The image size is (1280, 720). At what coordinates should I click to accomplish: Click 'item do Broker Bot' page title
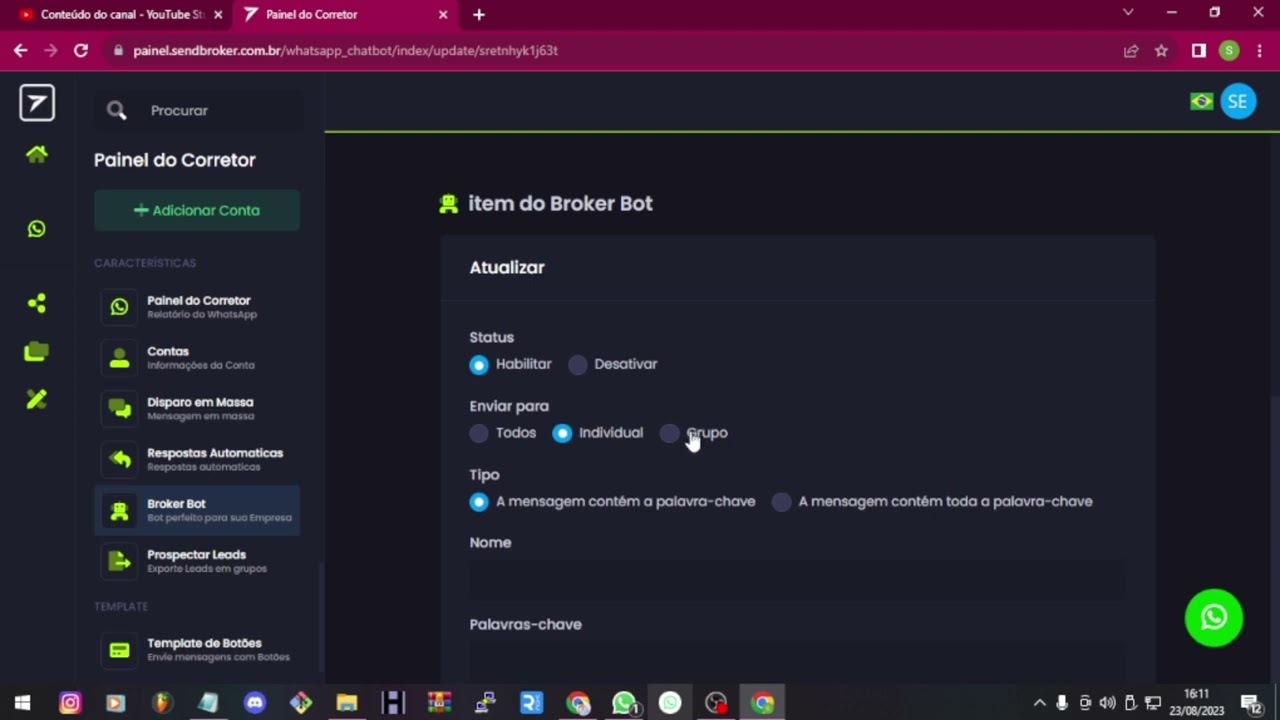pyautogui.click(x=560, y=204)
